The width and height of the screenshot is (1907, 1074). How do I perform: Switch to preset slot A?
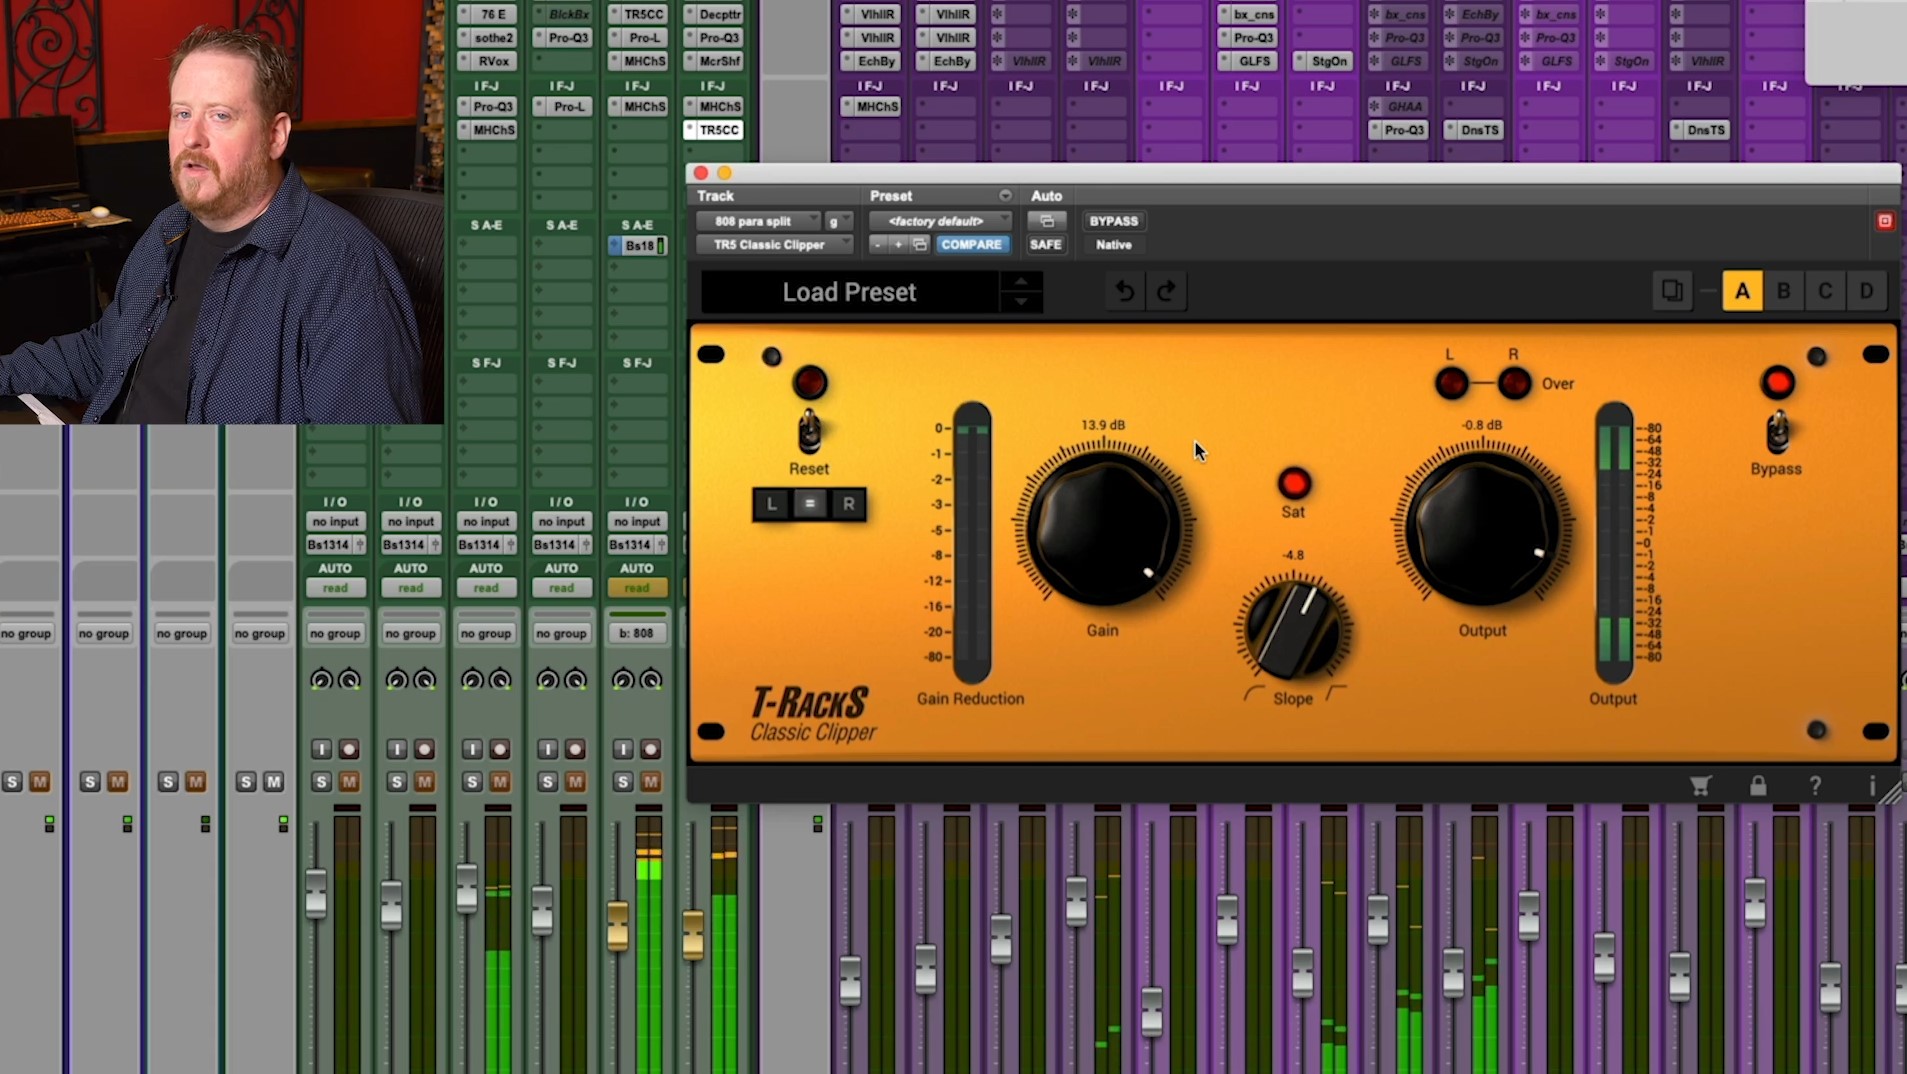click(x=1742, y=291)
